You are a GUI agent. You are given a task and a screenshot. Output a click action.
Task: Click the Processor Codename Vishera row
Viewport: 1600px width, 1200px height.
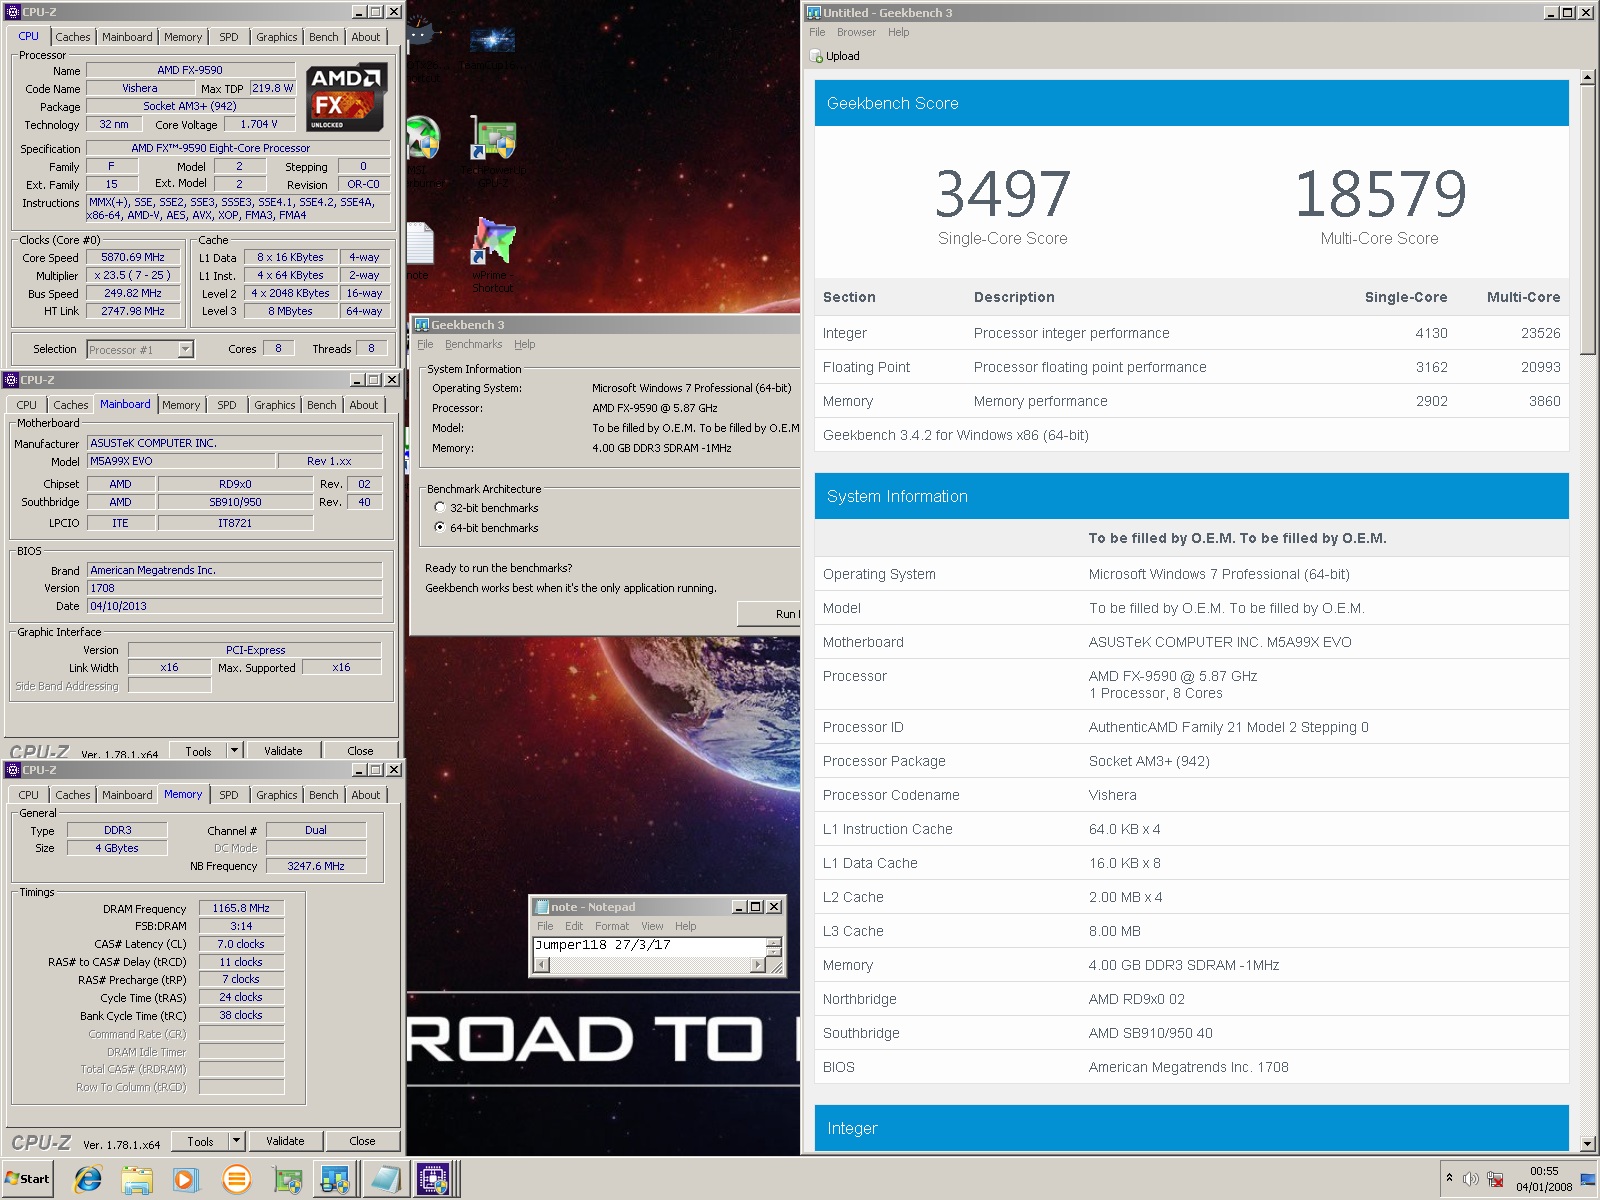(x=1191, y=795)
